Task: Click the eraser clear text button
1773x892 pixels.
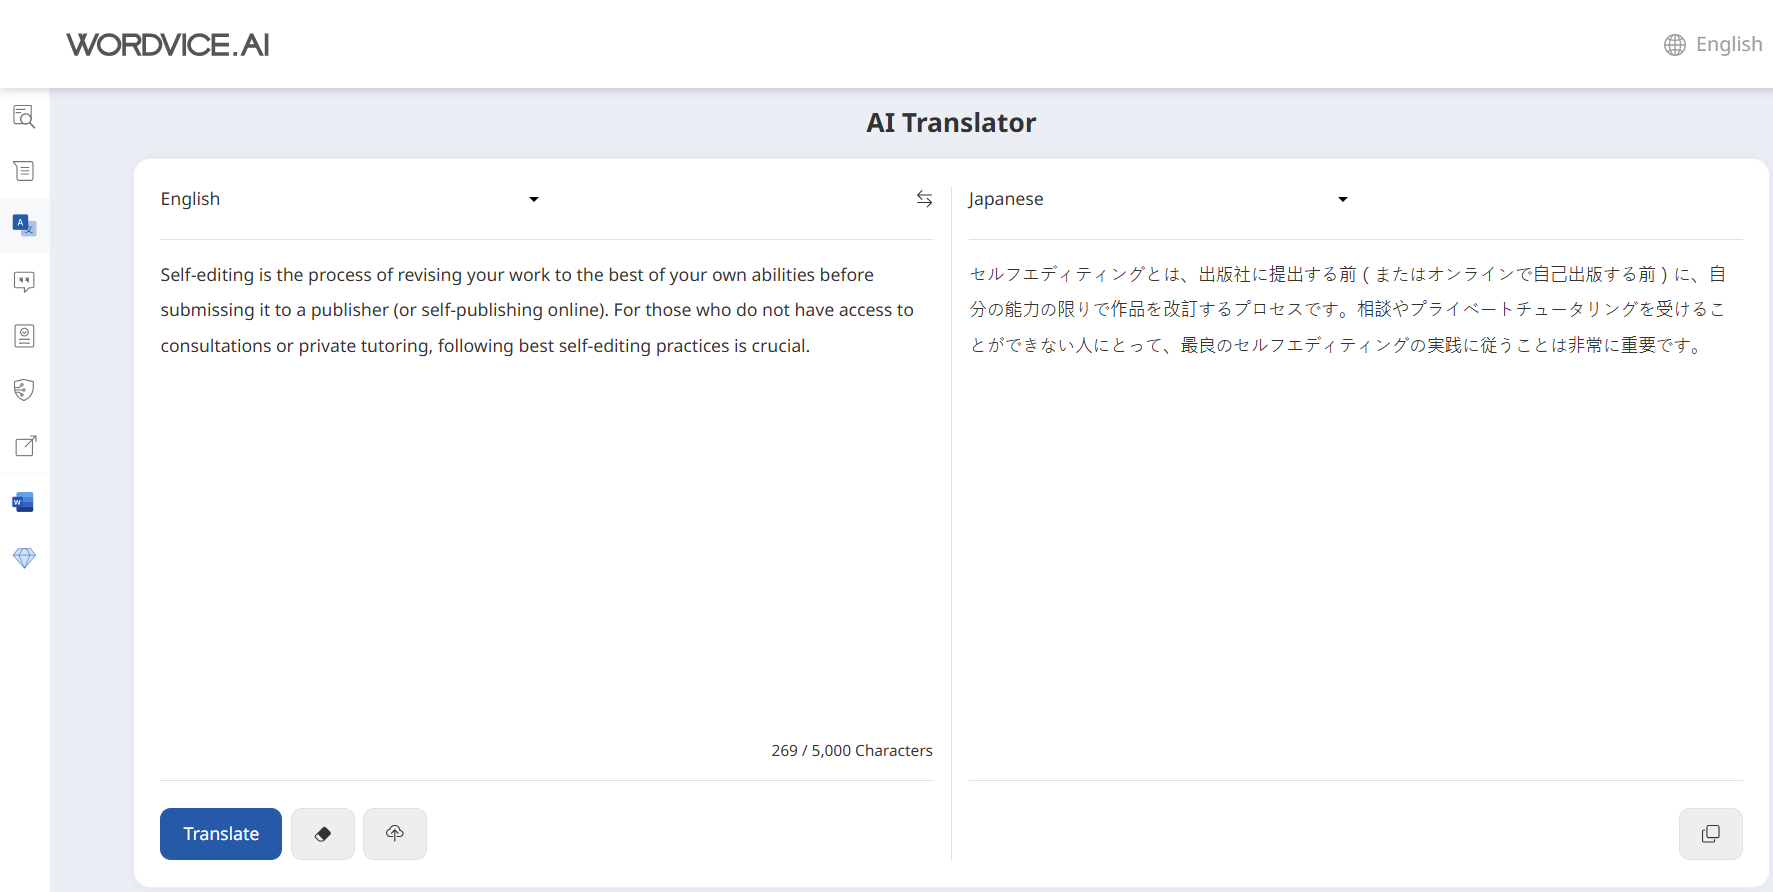Action: pos(323,834)
